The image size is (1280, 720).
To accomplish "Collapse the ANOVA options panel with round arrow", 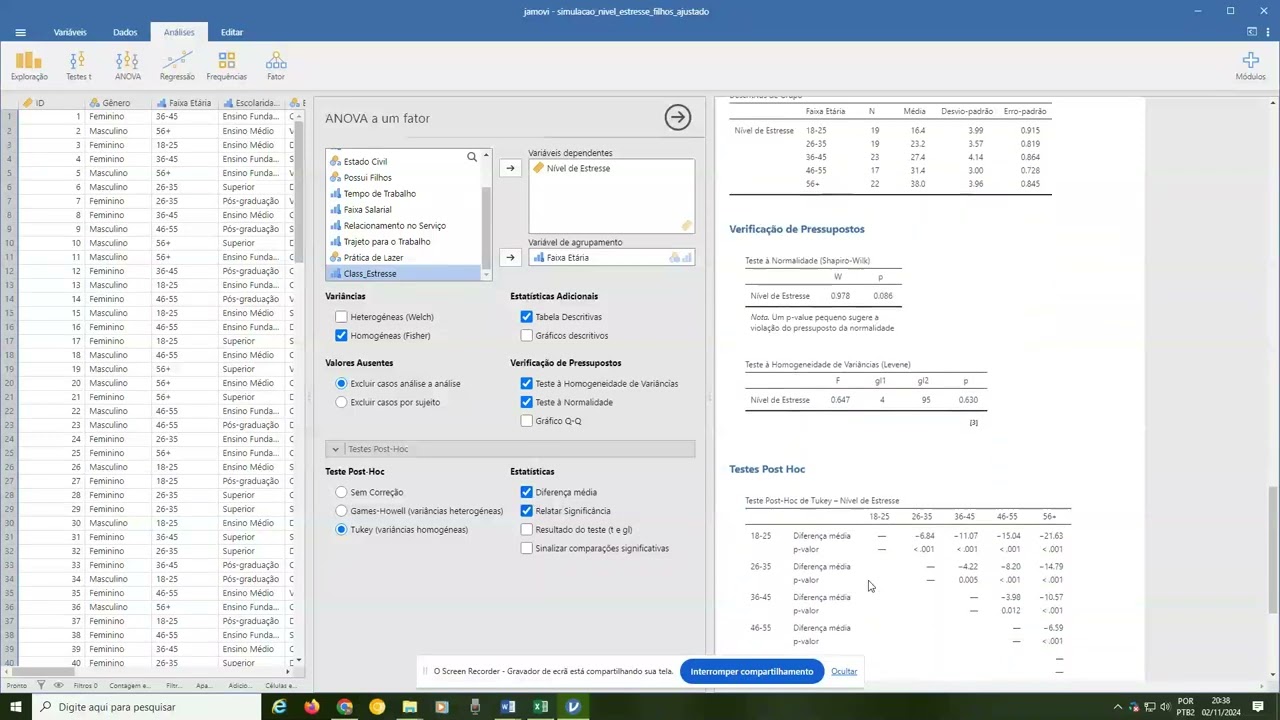I will (677, 118).
